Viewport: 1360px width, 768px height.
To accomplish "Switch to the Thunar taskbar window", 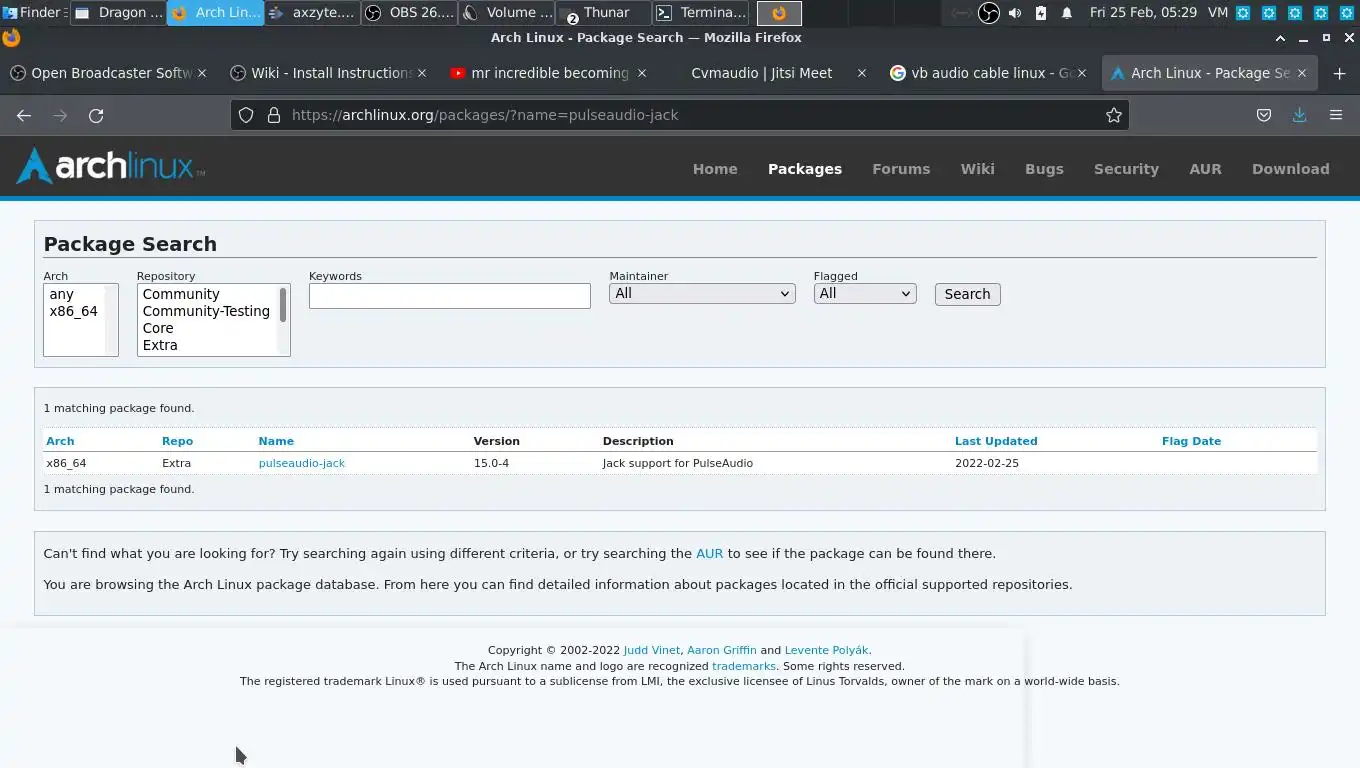I will (x=604, y=13).
